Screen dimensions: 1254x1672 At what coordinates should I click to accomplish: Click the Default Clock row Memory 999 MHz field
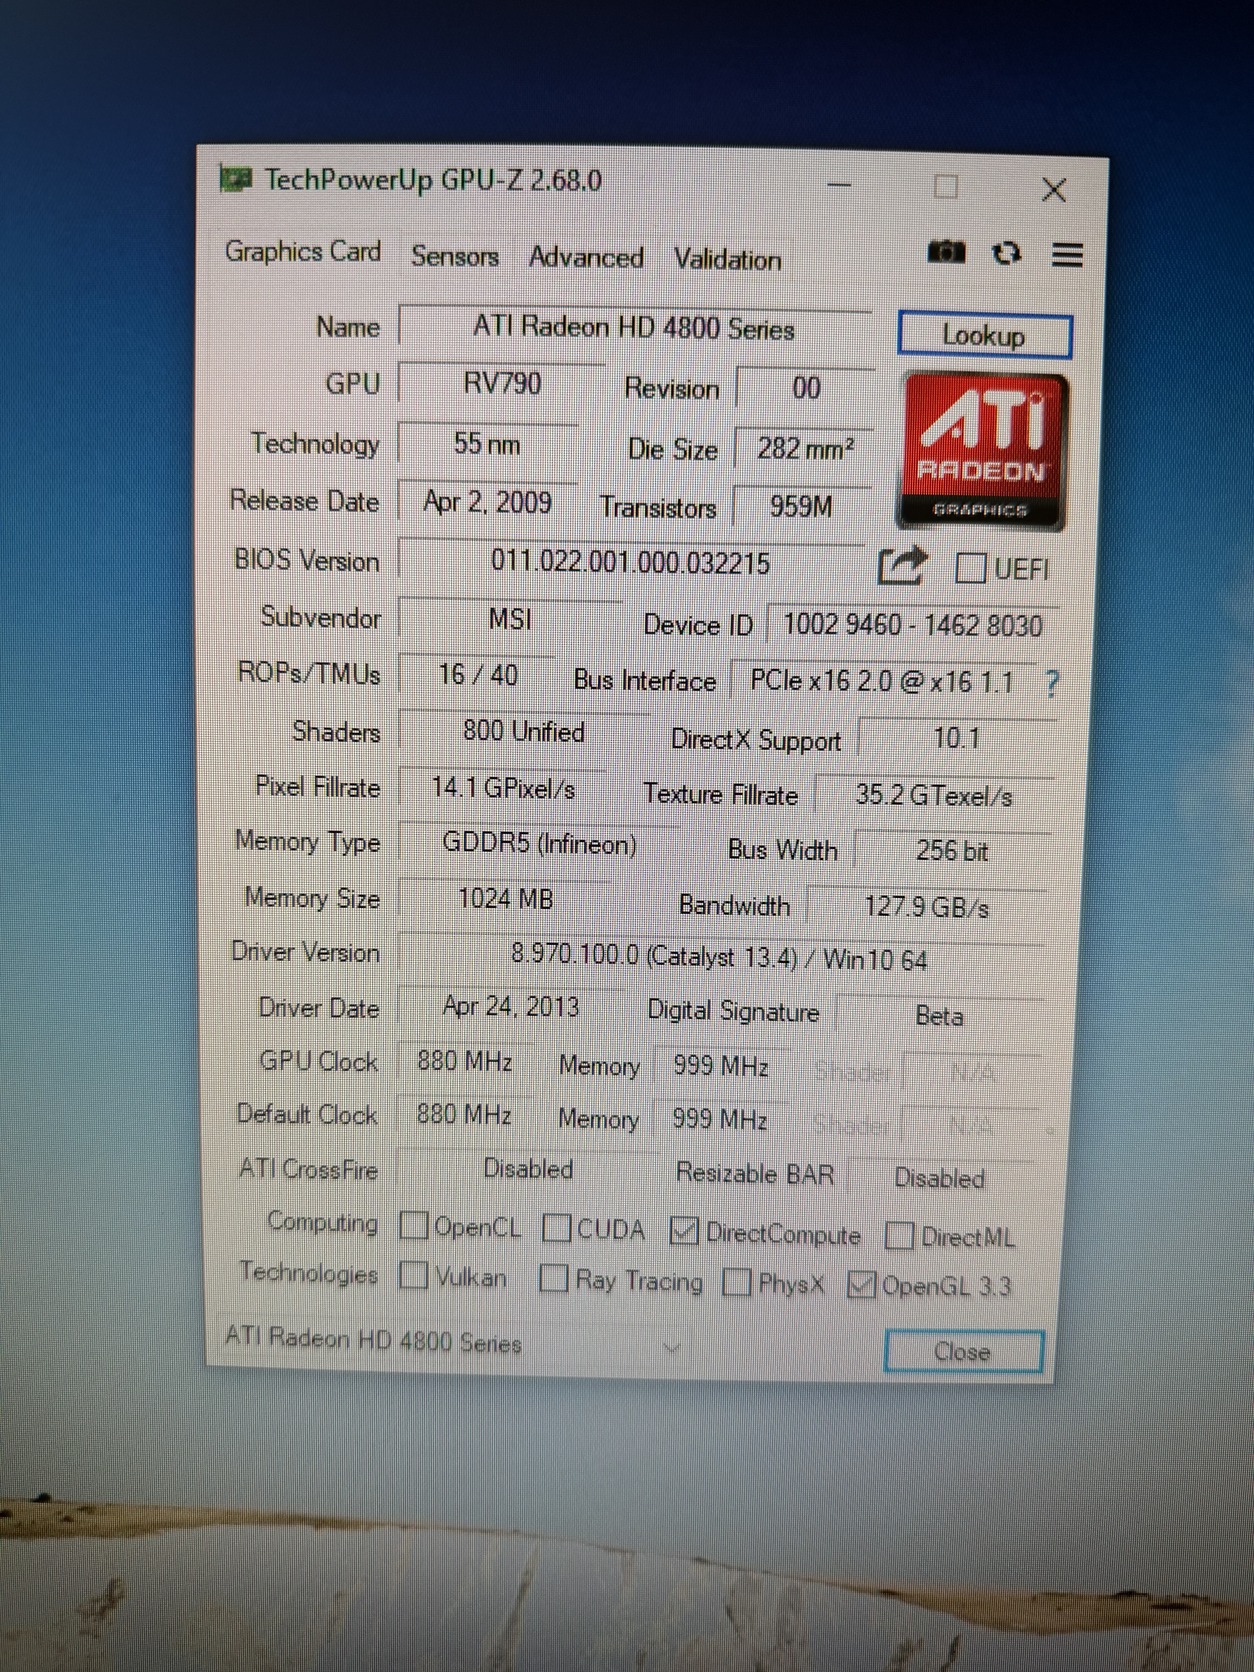tap(719, 1119)
